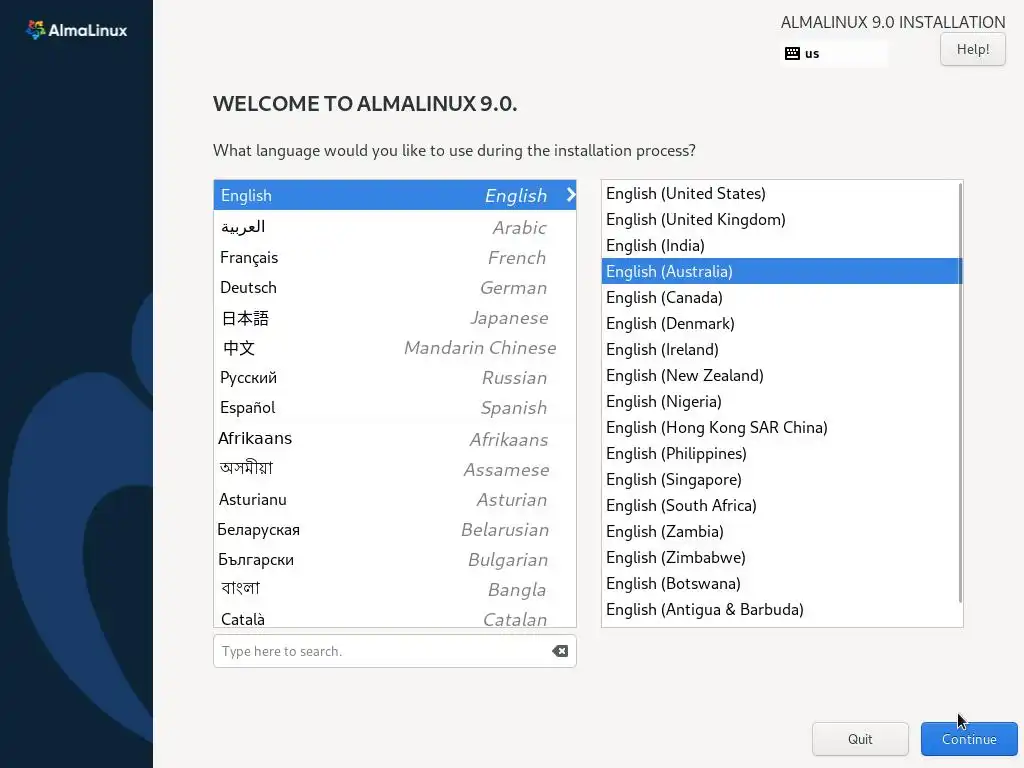
Task: Select English (United States) locale
Action: [780, 193]
